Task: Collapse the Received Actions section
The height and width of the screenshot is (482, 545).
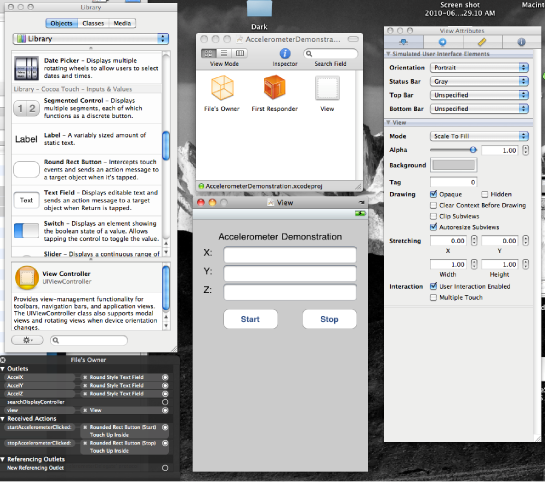Action: point(3,419)
